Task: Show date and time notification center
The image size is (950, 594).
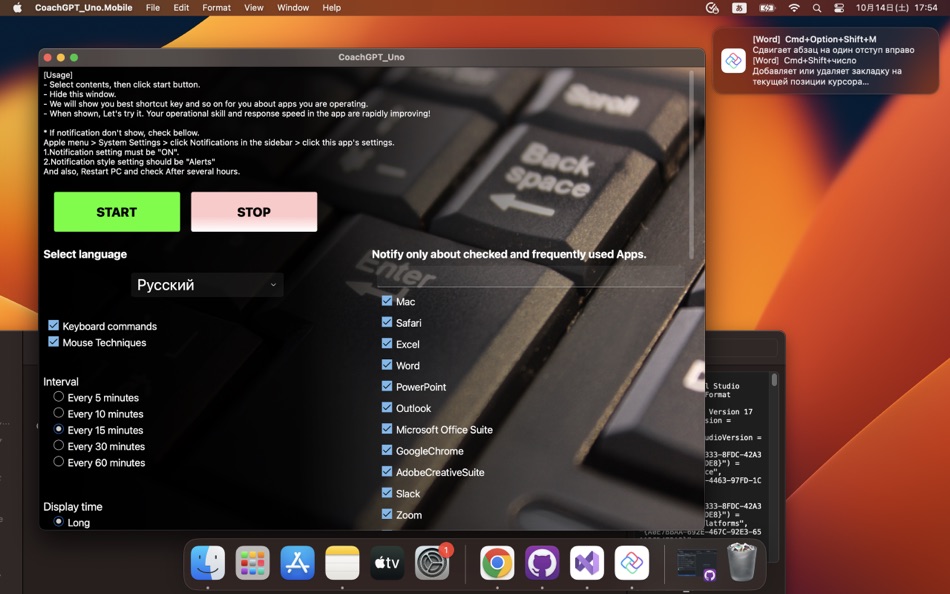Action: (897, 8)
